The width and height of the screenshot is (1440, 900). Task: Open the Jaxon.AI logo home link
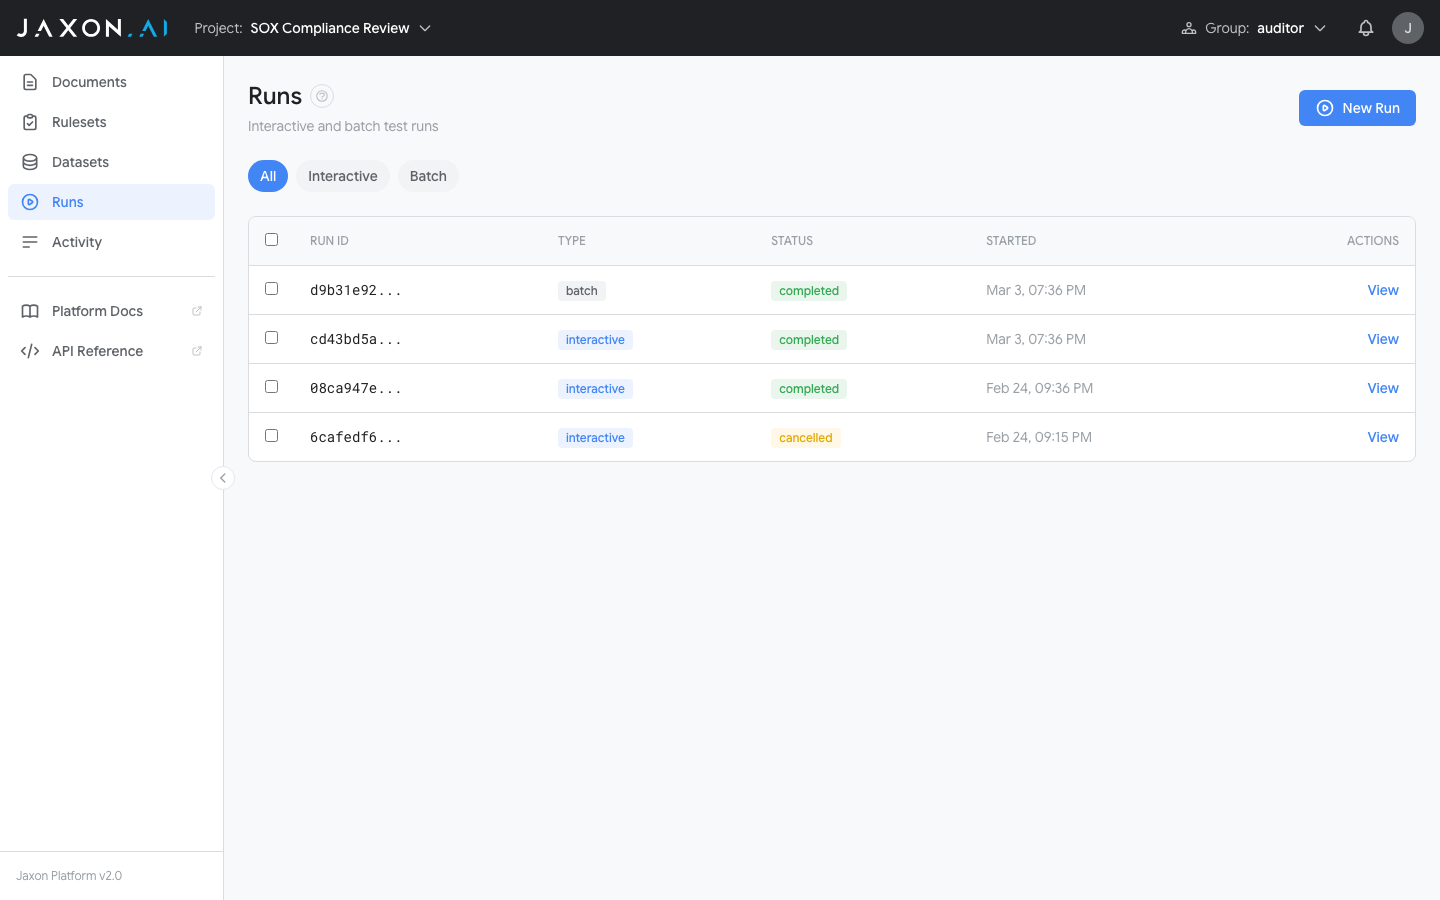pyautogui.click(x=91, y=27)
